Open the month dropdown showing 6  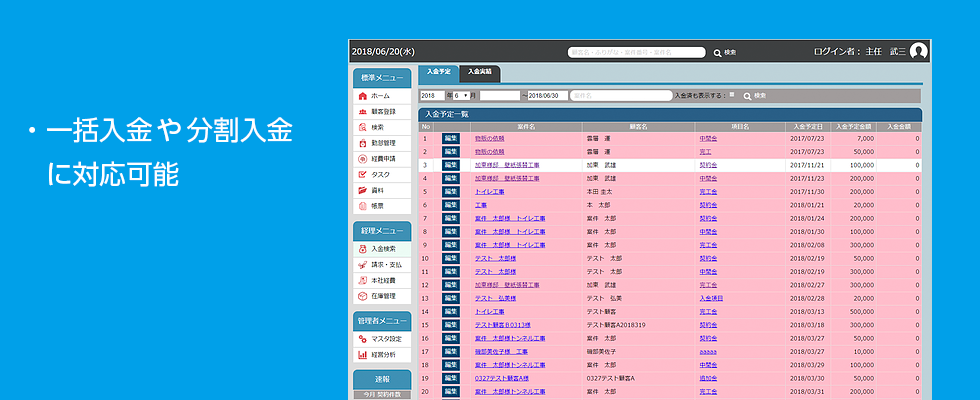460,96
